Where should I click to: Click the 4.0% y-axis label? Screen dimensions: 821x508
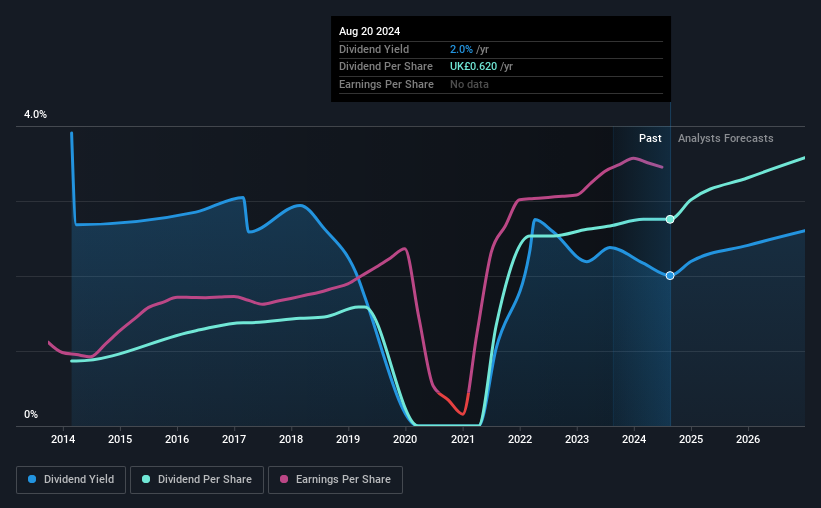coord(35,114)
